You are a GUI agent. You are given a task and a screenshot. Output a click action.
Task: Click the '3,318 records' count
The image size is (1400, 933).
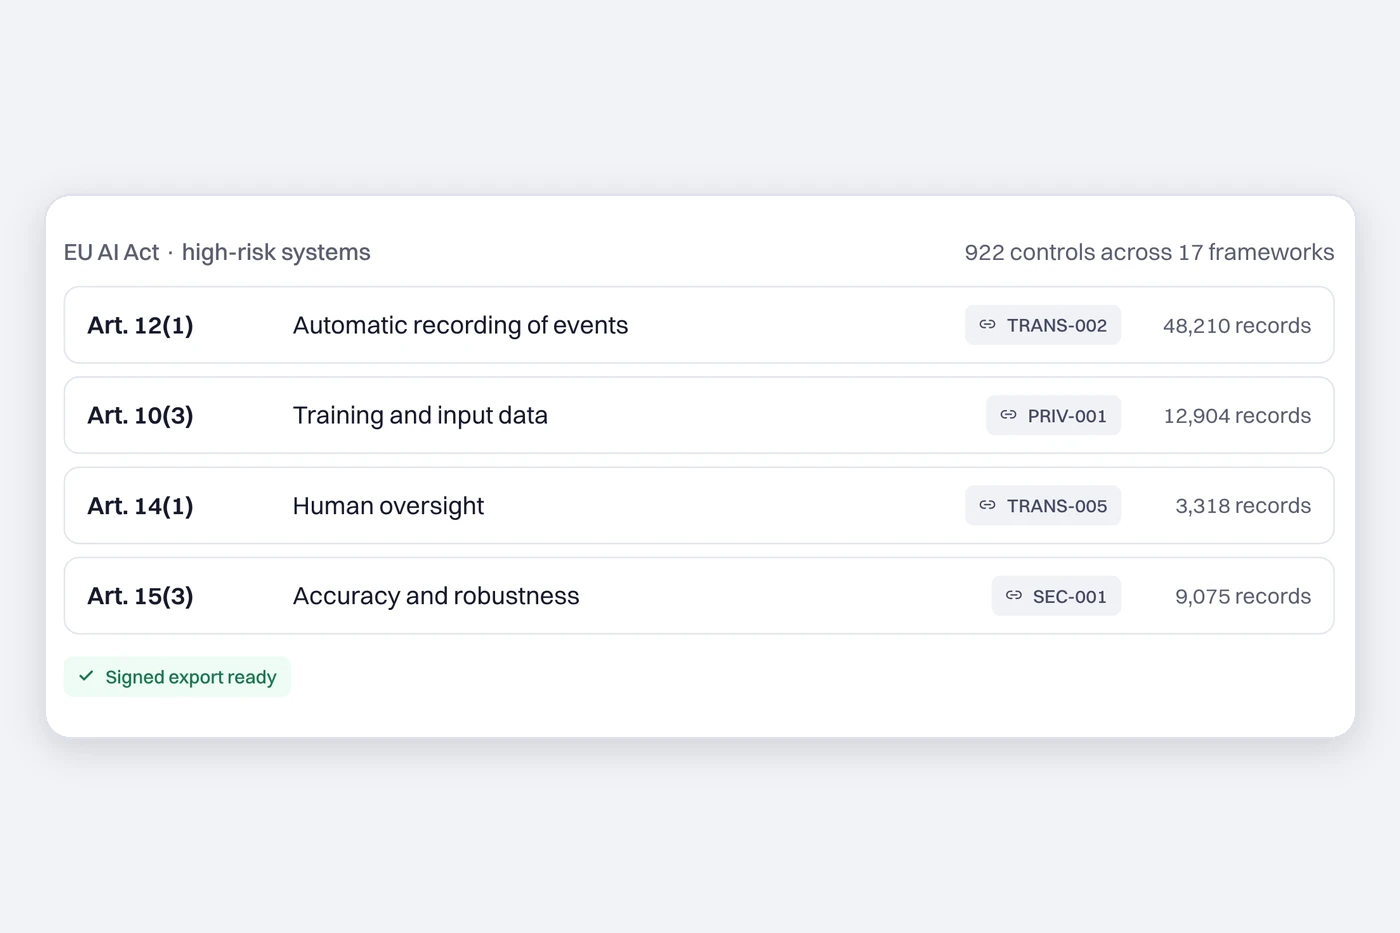(x=1243, y=506)
